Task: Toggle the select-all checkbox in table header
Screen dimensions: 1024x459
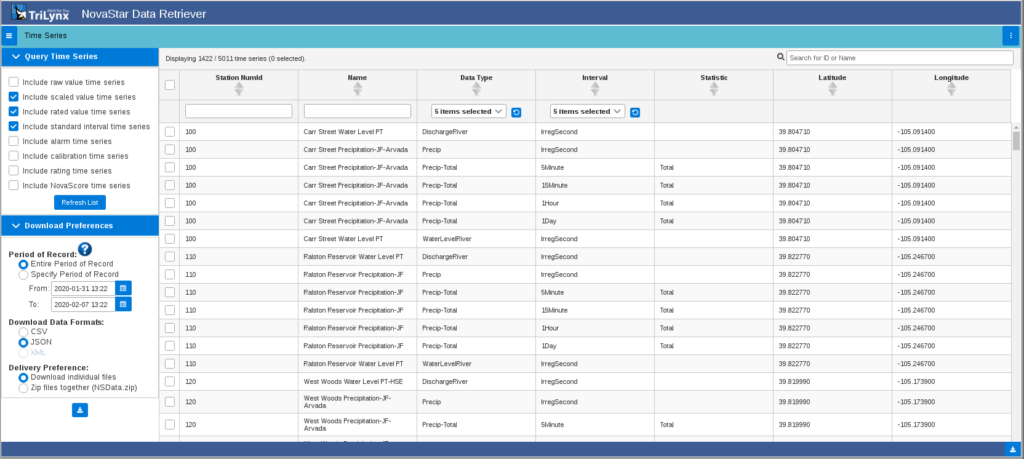Action: [170, 85]
